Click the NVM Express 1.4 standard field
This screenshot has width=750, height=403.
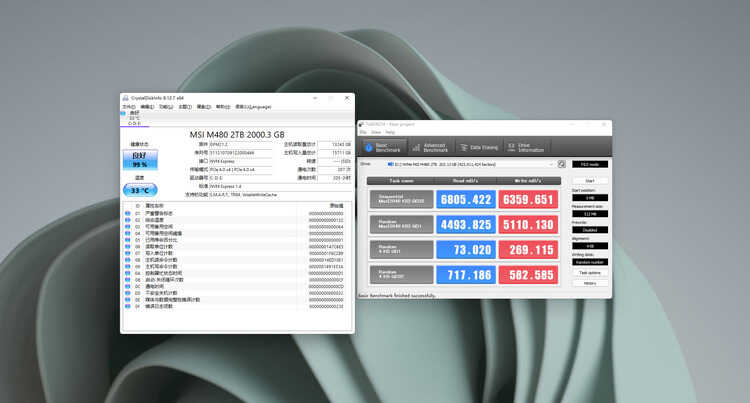point(280,186)
